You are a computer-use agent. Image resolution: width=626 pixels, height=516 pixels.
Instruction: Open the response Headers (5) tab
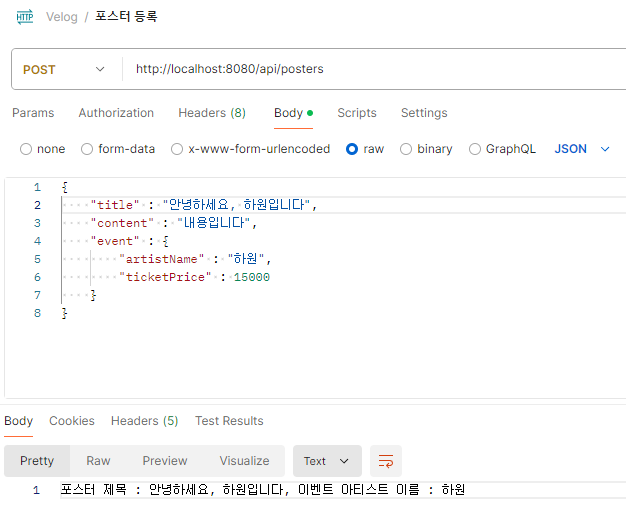(x=145, y=421)
